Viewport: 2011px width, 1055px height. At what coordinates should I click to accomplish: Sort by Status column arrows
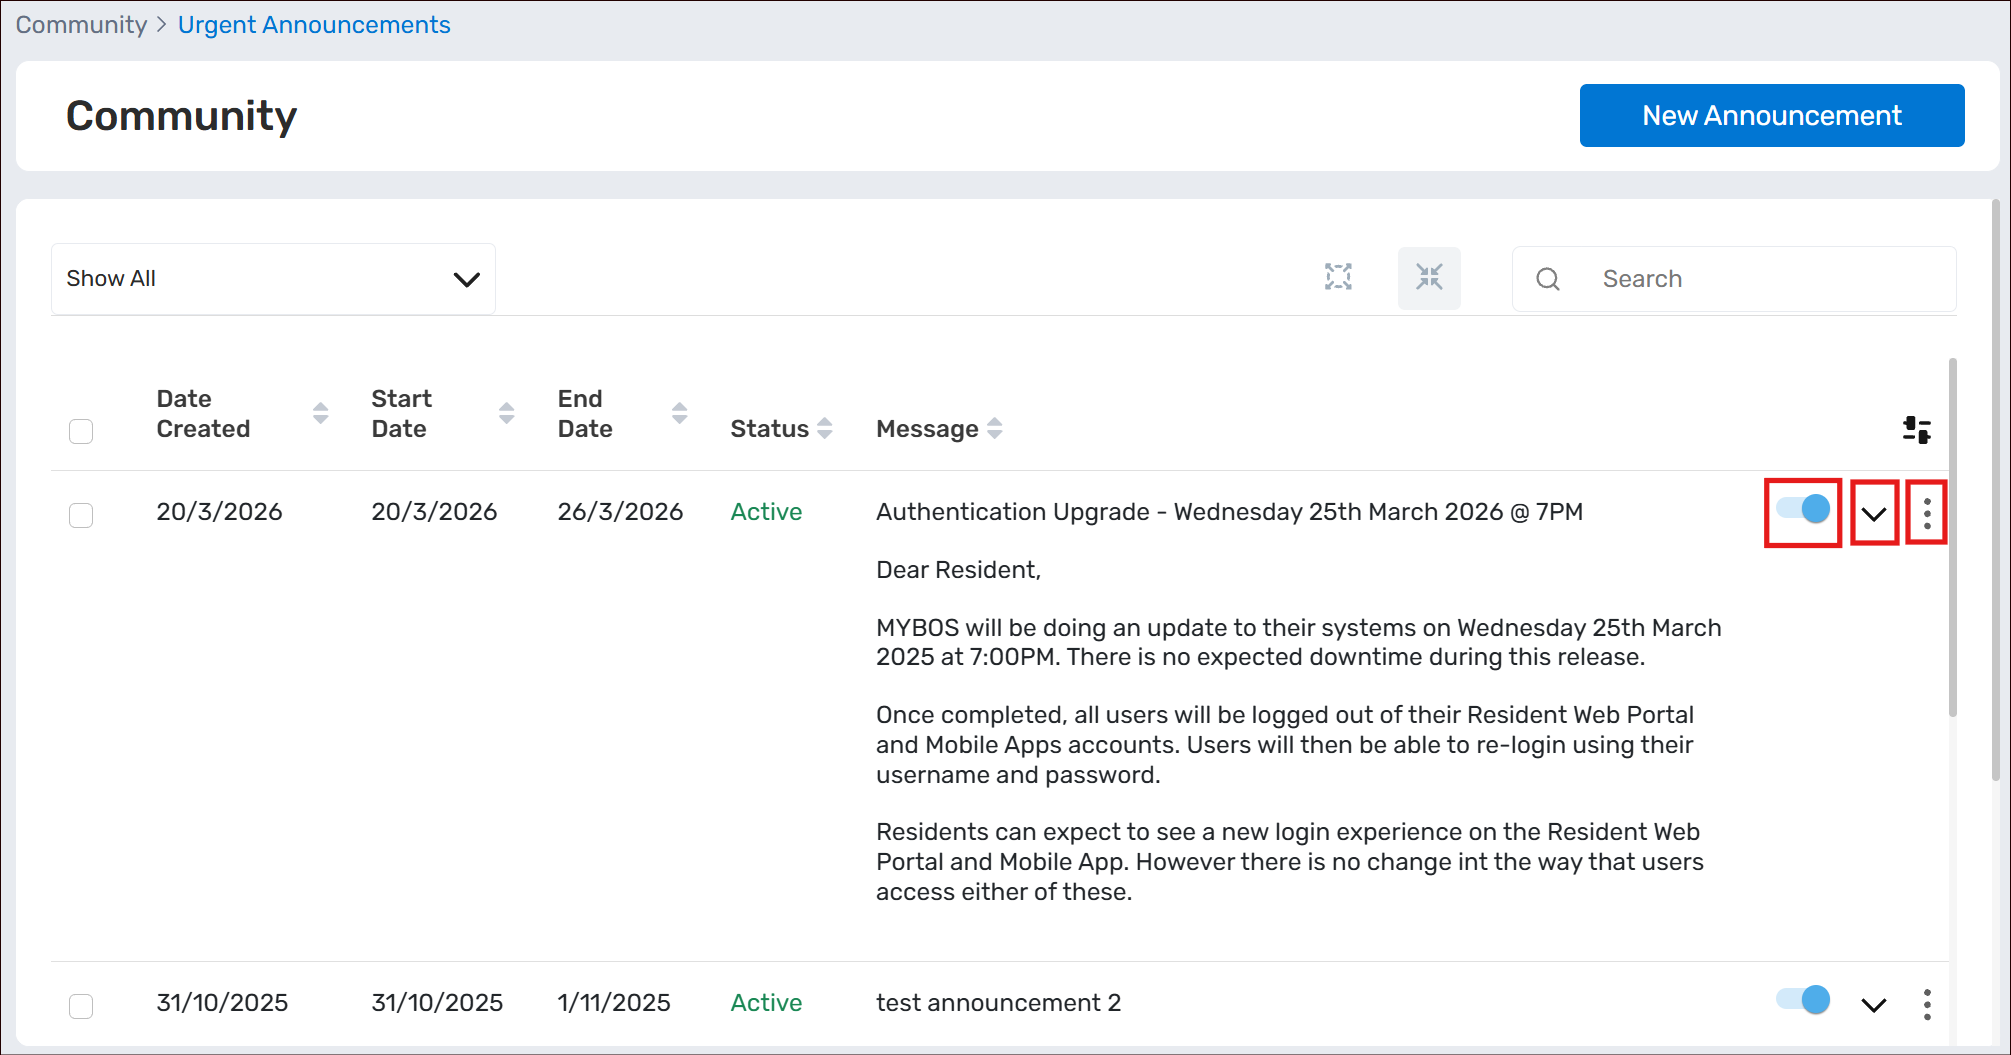pyautogui.click(x=824, y=429)
